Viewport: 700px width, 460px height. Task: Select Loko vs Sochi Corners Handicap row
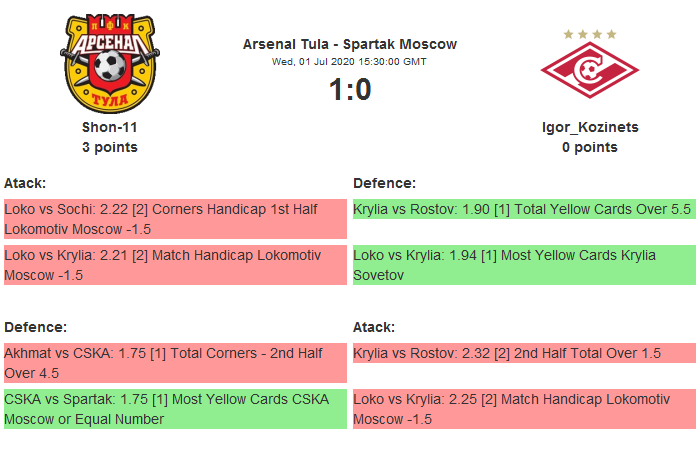click(174, 219)
